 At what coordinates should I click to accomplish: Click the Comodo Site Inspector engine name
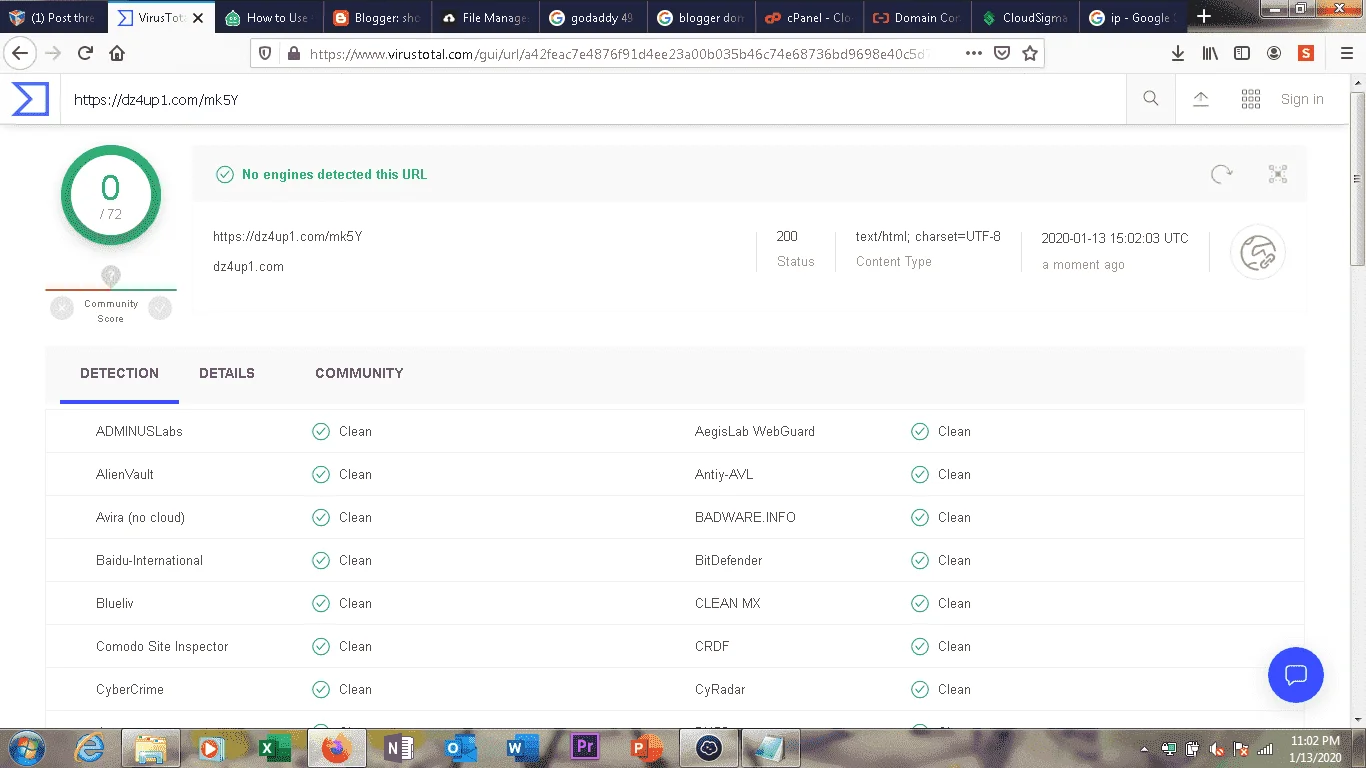[162, 646]
